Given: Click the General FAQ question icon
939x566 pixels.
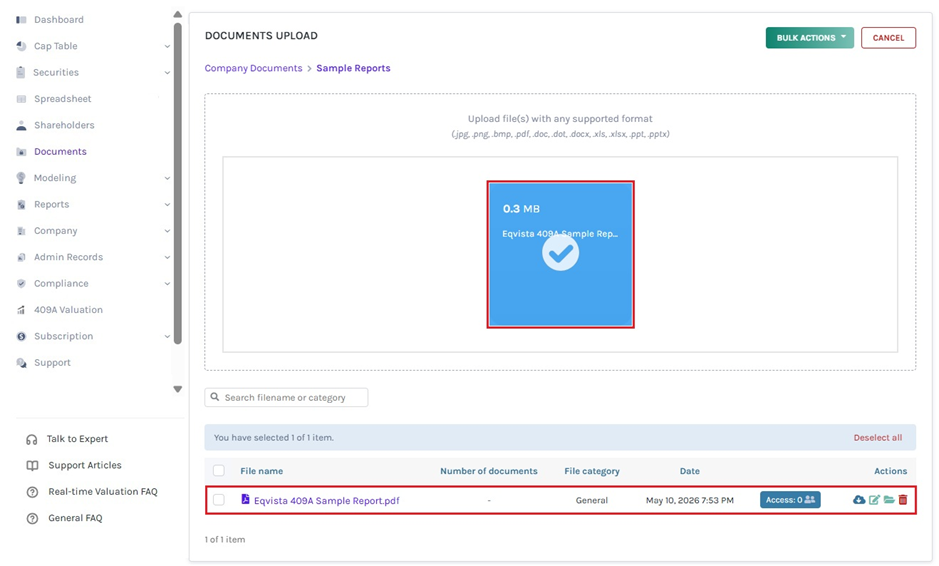Looking at the screenshot, I should 32,518.
